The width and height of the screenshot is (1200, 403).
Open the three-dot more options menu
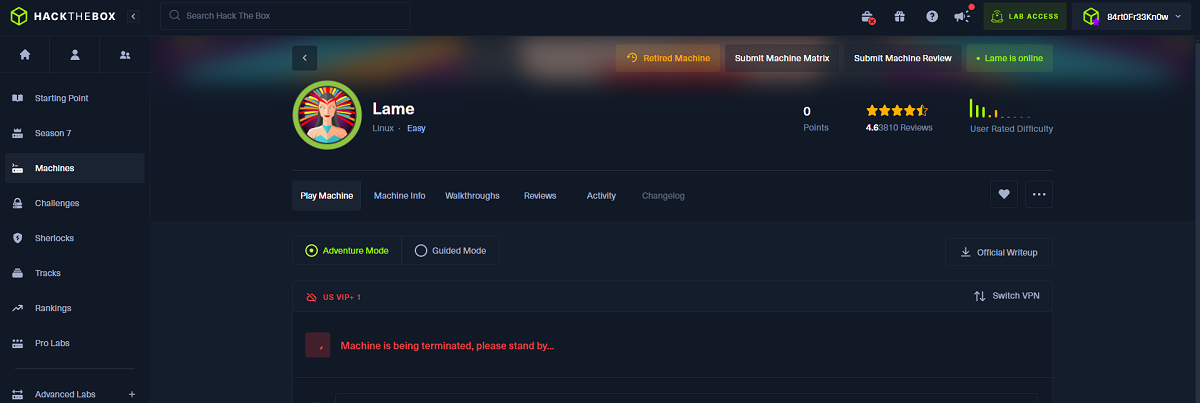1039,195
